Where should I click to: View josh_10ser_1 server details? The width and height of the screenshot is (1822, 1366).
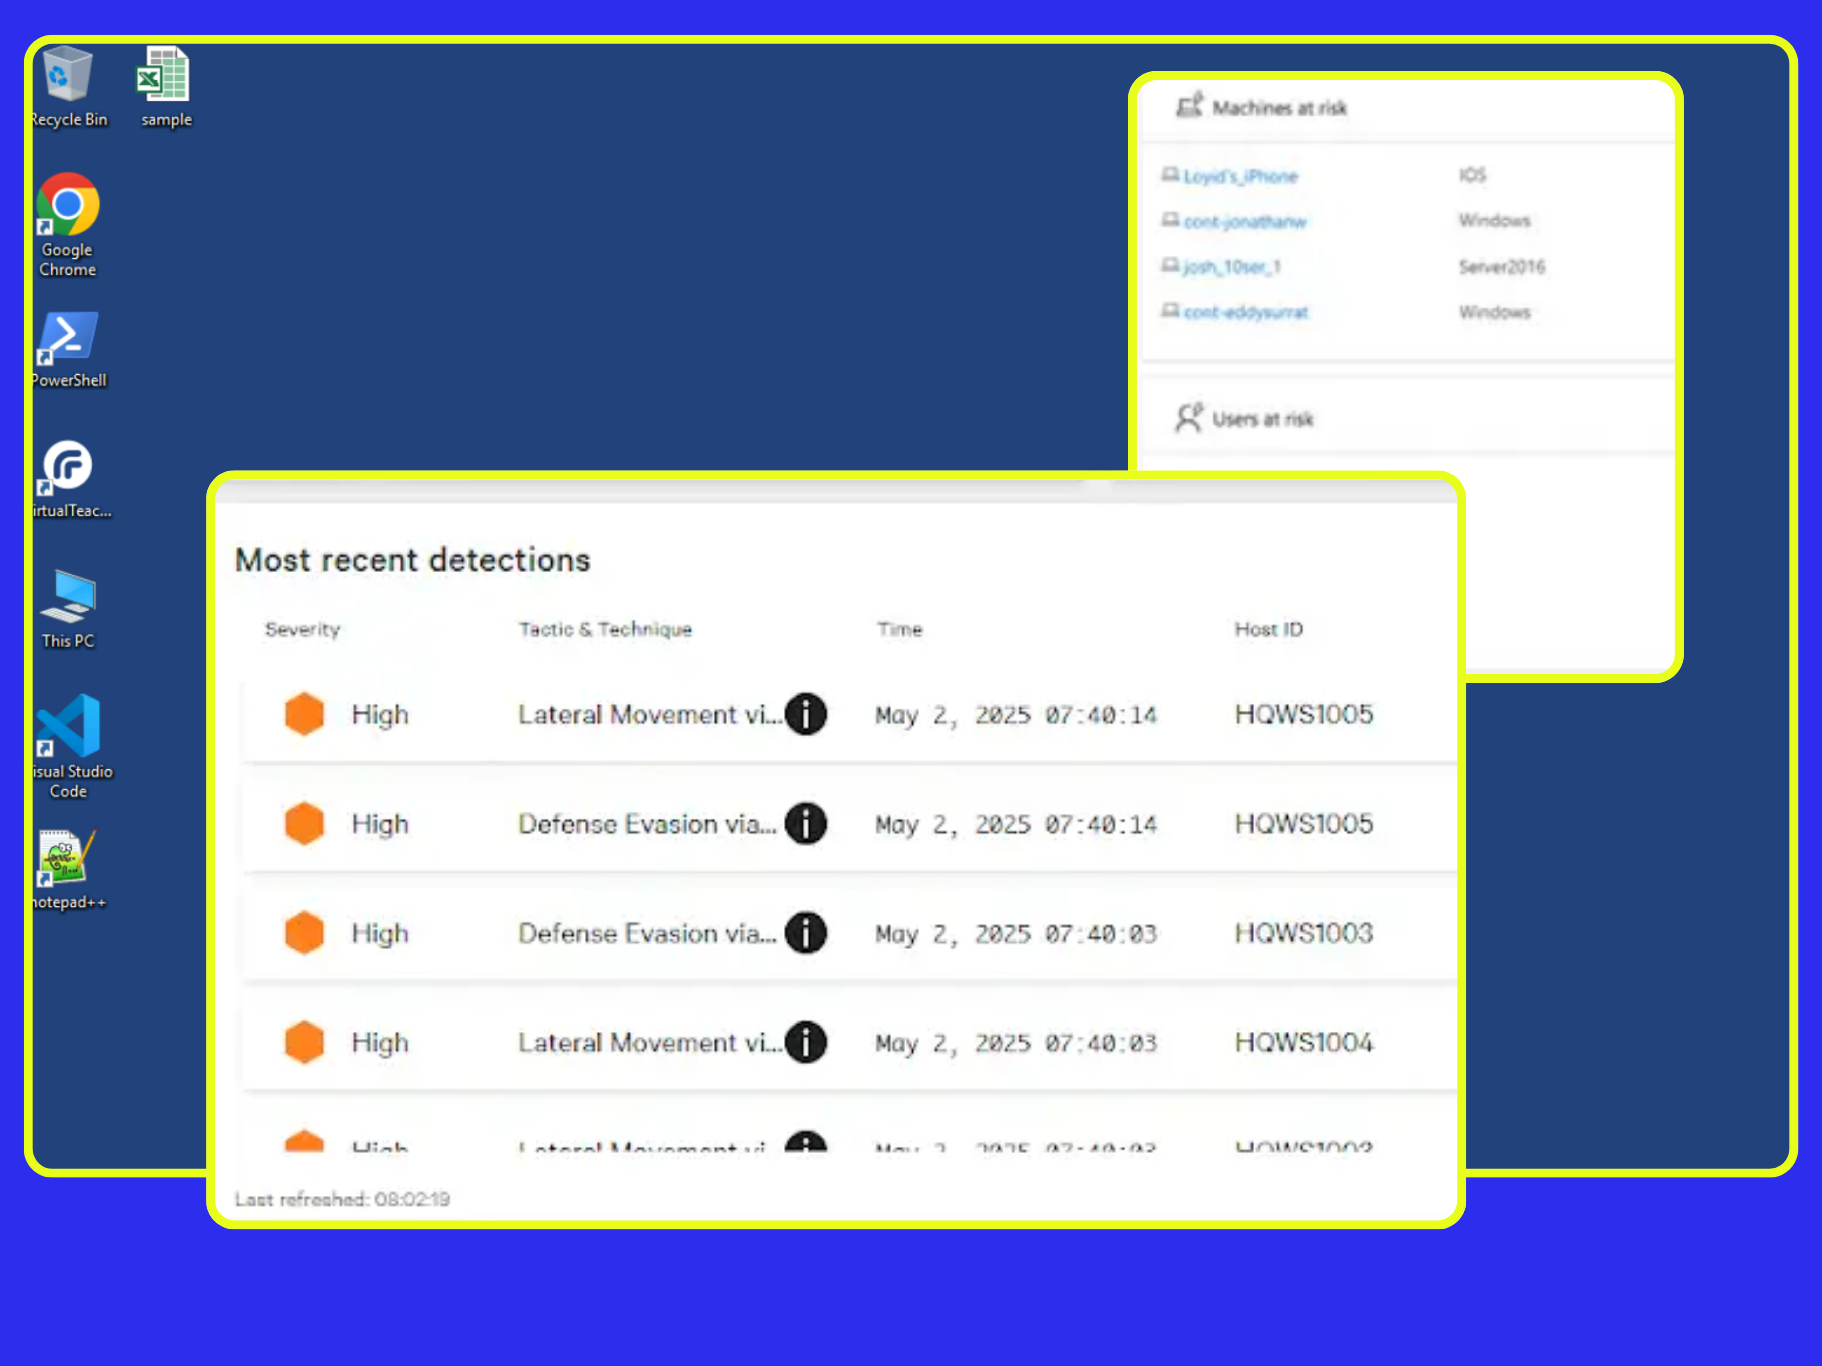[1231, 266]
